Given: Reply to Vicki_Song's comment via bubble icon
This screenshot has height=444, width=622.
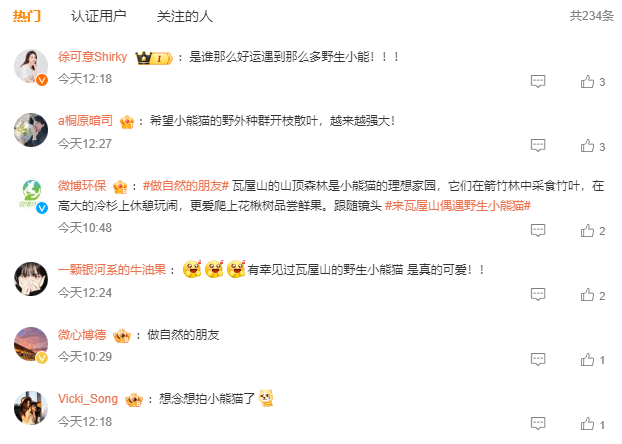Looking at the screenshot, I should 538,423.
